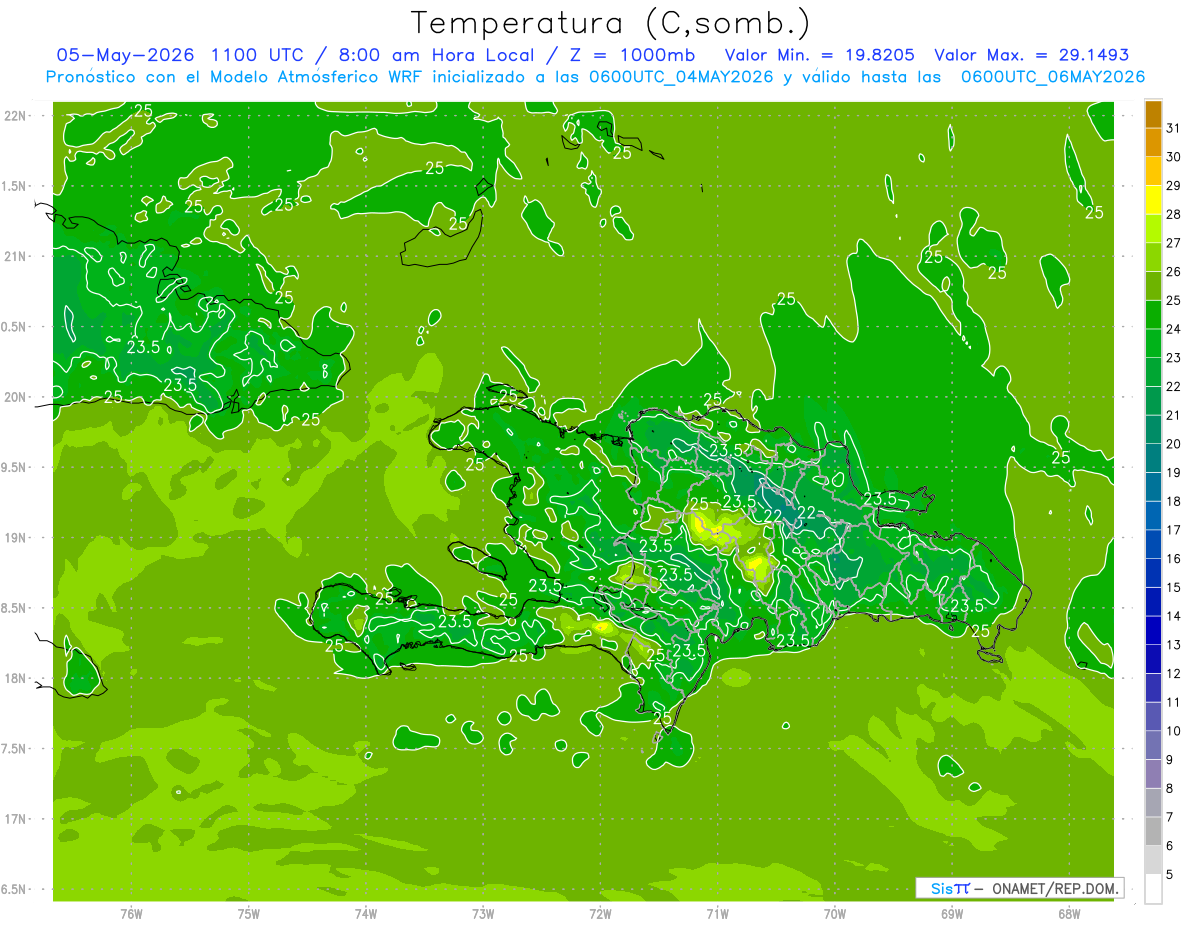Click the 76W longitude axis label

pyautogui.click(x=131, y=914)
